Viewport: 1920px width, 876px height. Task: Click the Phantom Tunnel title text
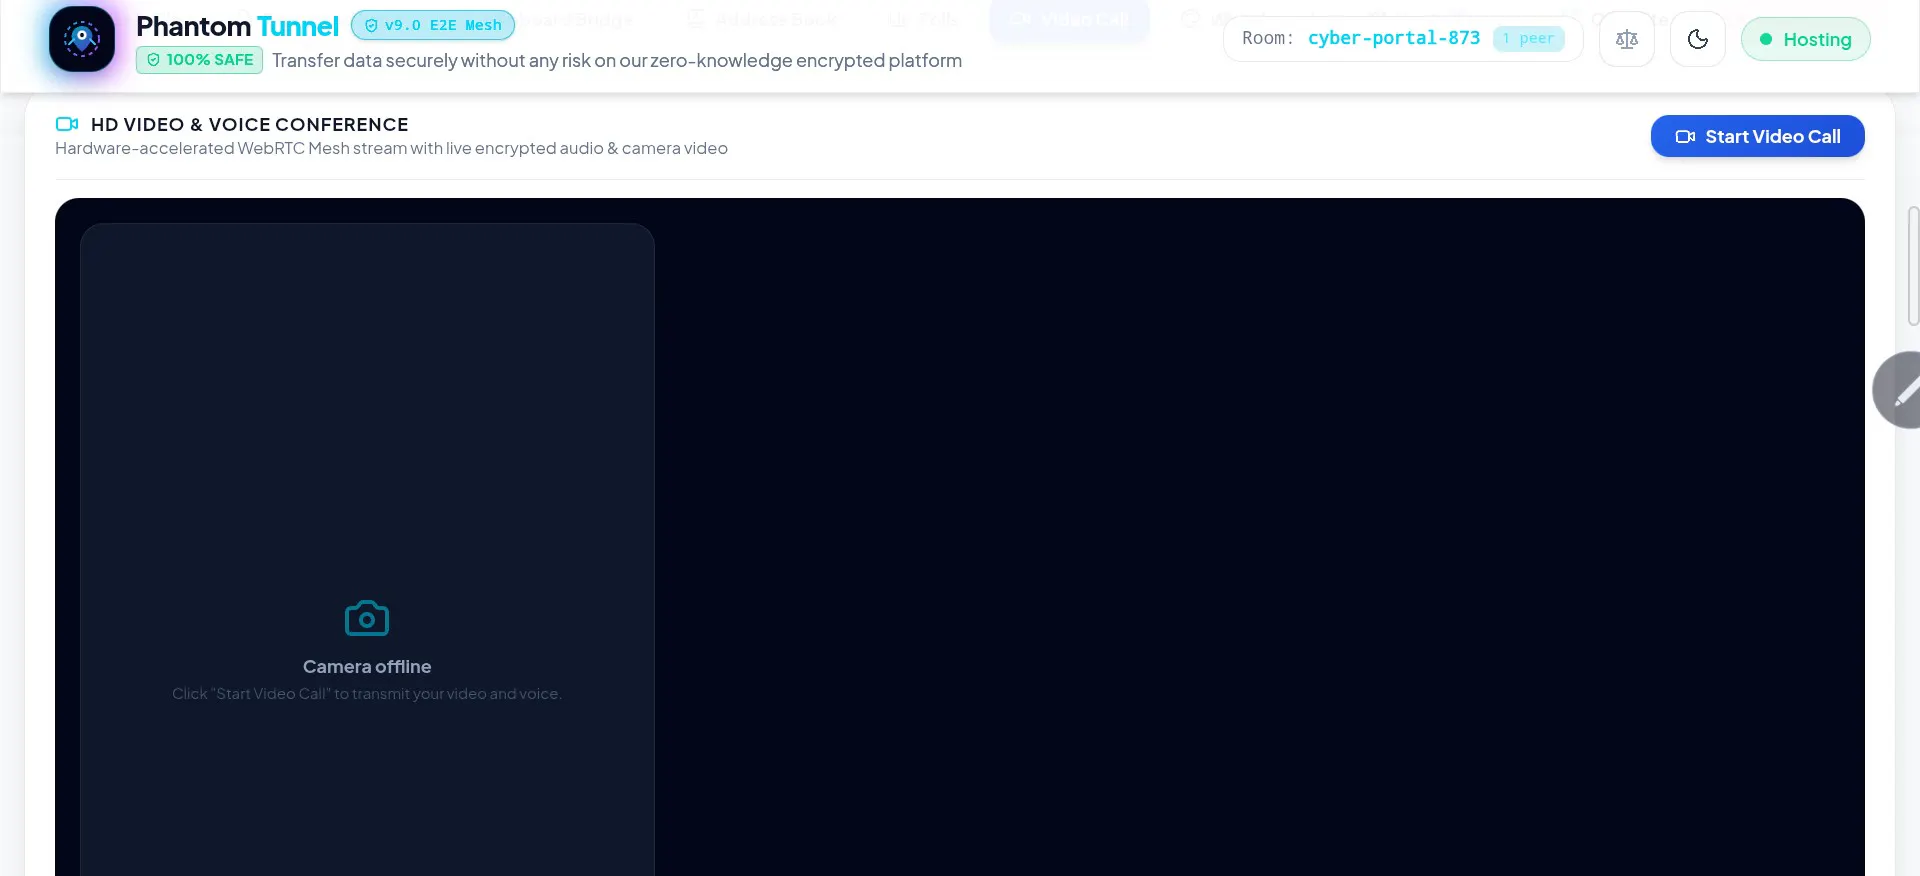237,26
